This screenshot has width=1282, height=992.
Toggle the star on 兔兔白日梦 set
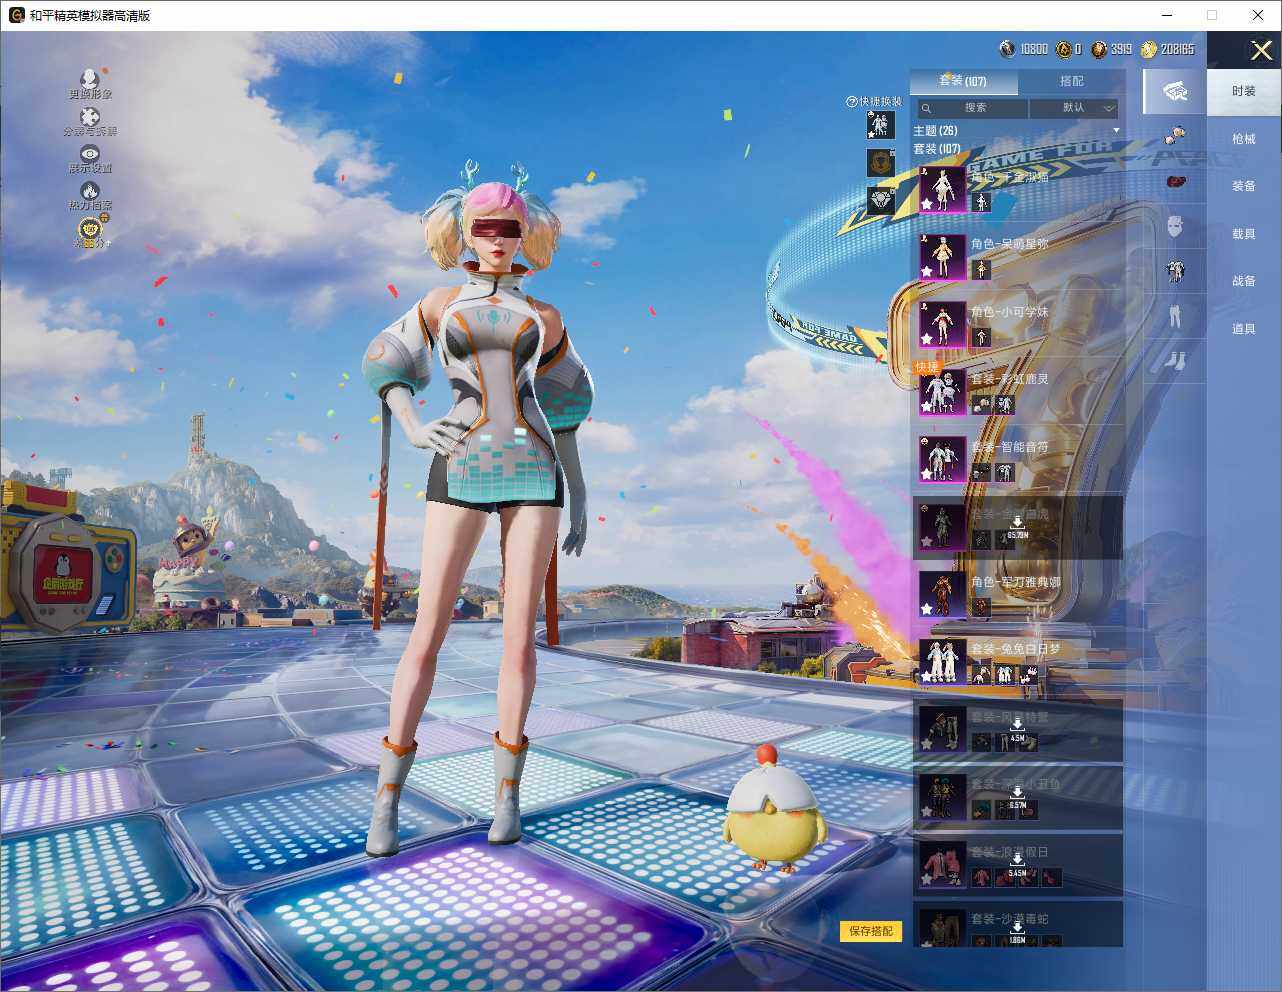(x=927, y=677)
